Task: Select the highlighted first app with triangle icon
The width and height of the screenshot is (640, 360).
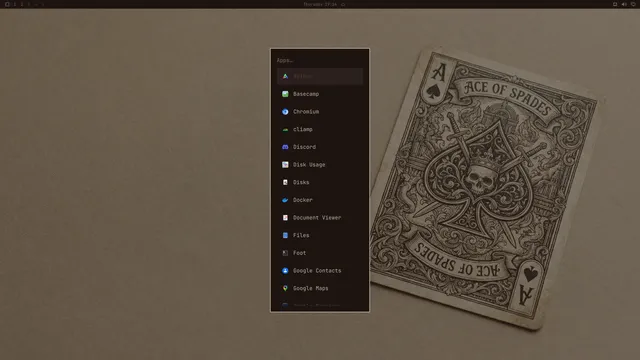Action: click(320, 76)
